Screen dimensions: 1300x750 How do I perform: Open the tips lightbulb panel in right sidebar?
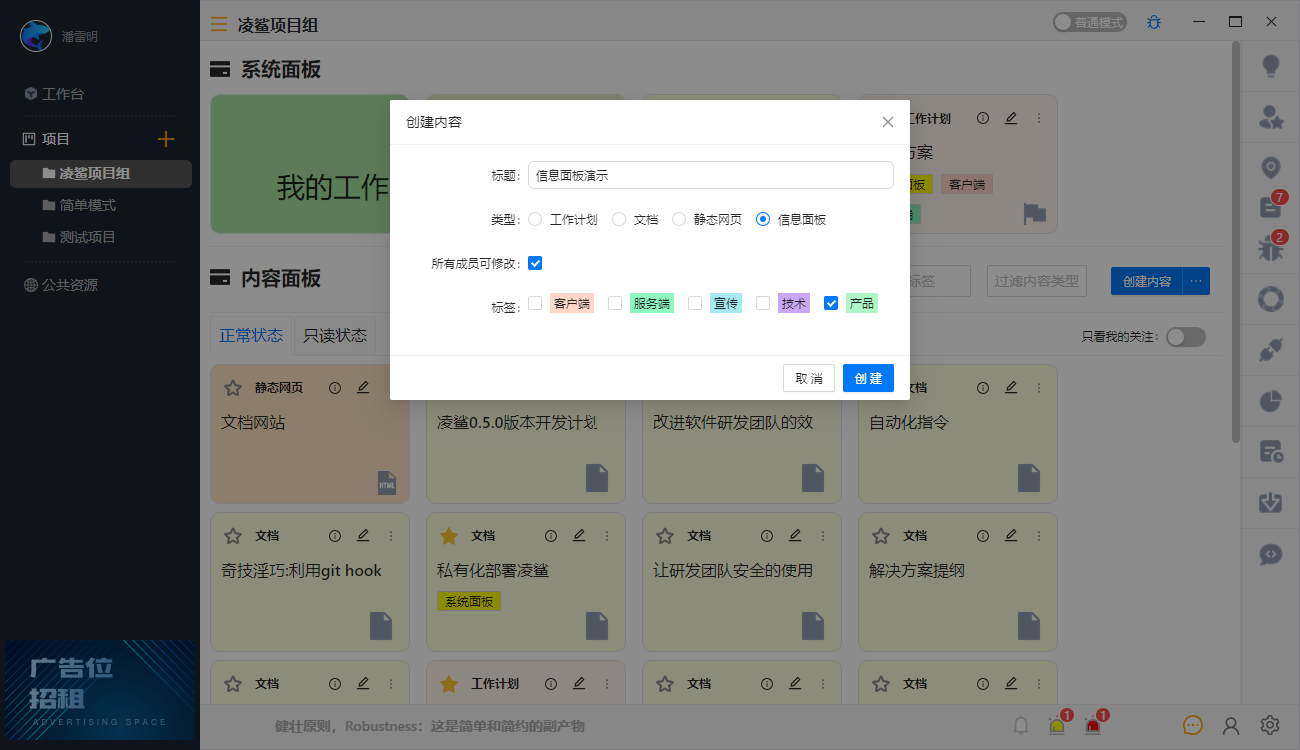(x=1271, y=66)
